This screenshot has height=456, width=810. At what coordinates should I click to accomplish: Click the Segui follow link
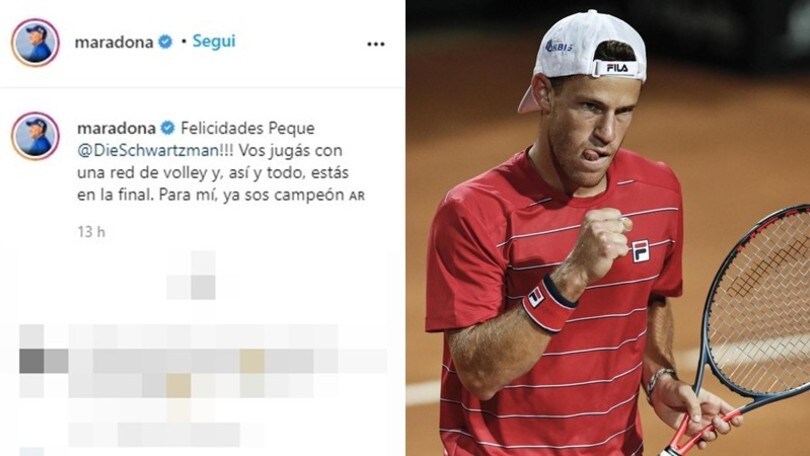(x=214, y=41)
